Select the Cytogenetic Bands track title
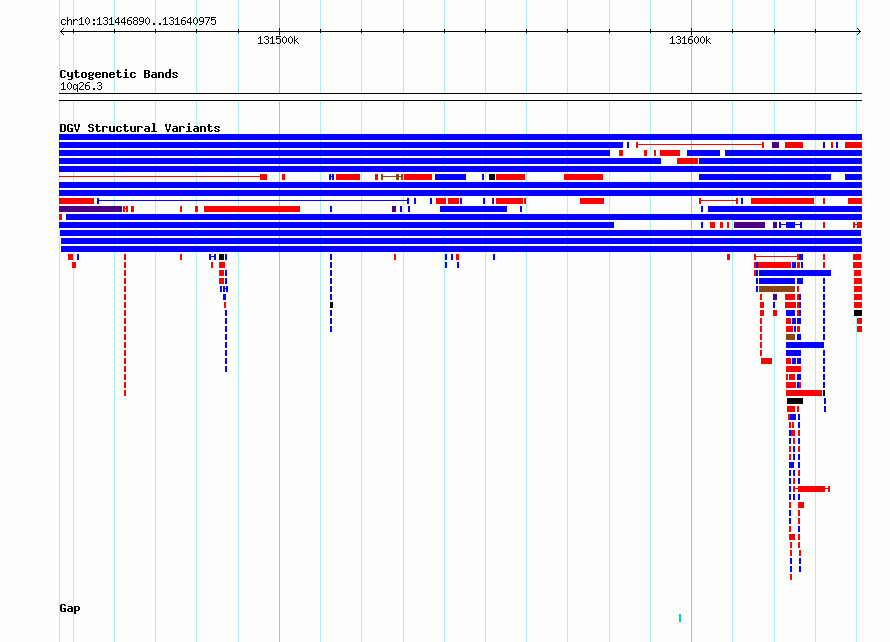The height and width of the screenshot is (642, 890). (119, 74)
